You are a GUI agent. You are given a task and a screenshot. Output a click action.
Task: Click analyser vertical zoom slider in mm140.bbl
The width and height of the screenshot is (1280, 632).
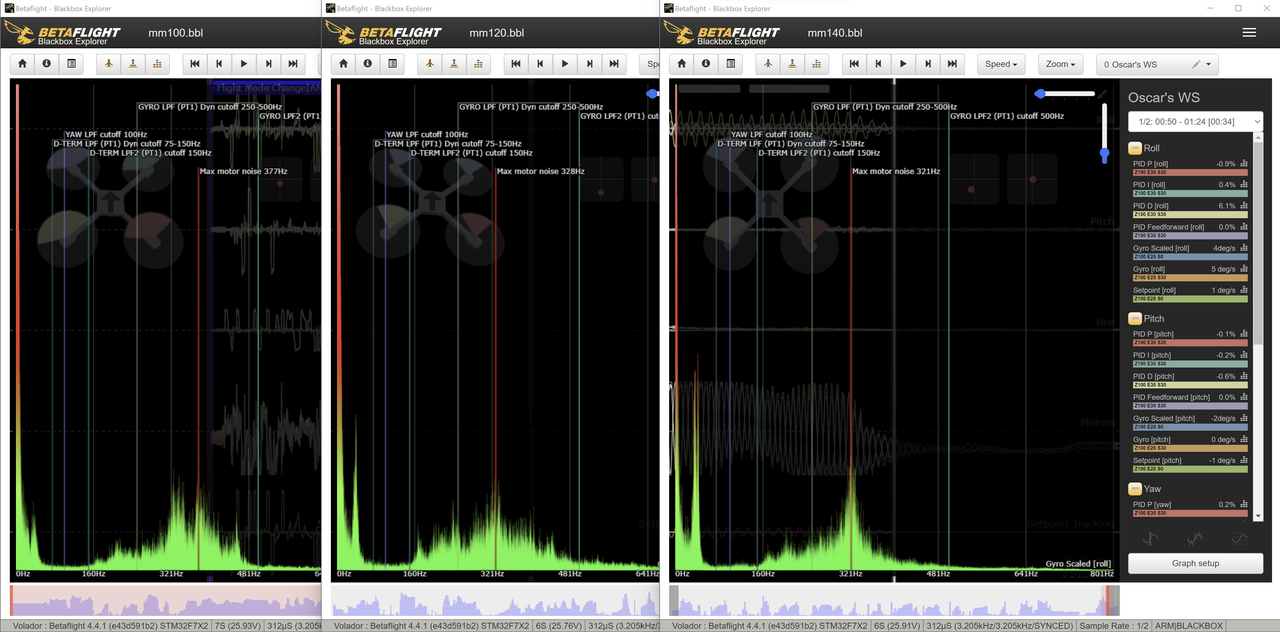coord(1105,134)
